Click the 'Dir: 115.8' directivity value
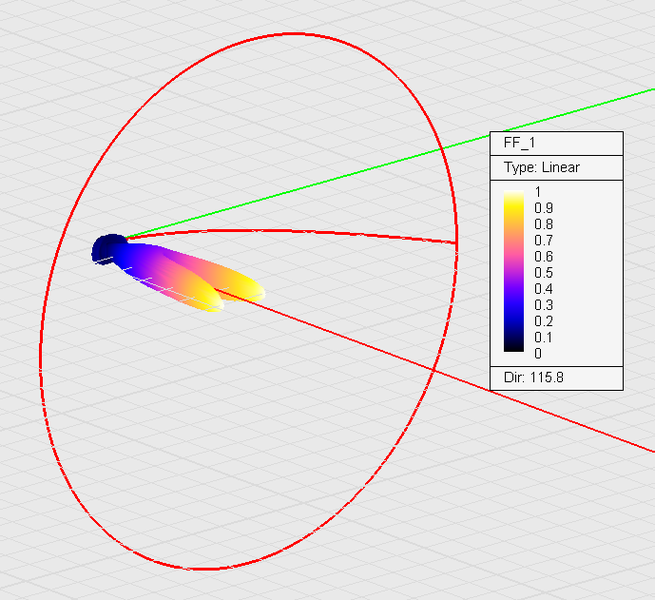Screen dimensions: 655x600 click(x=533, y=378)
